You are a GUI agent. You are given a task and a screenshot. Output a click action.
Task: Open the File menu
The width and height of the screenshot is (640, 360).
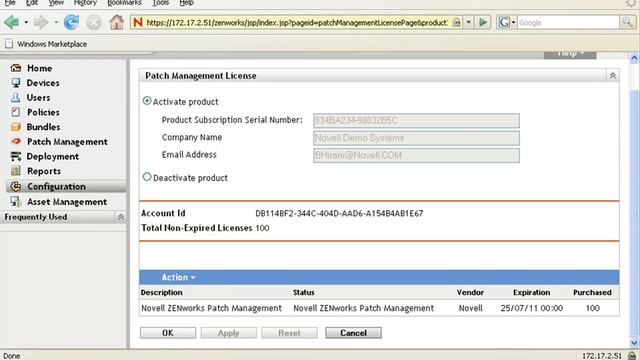pos(10,3)
